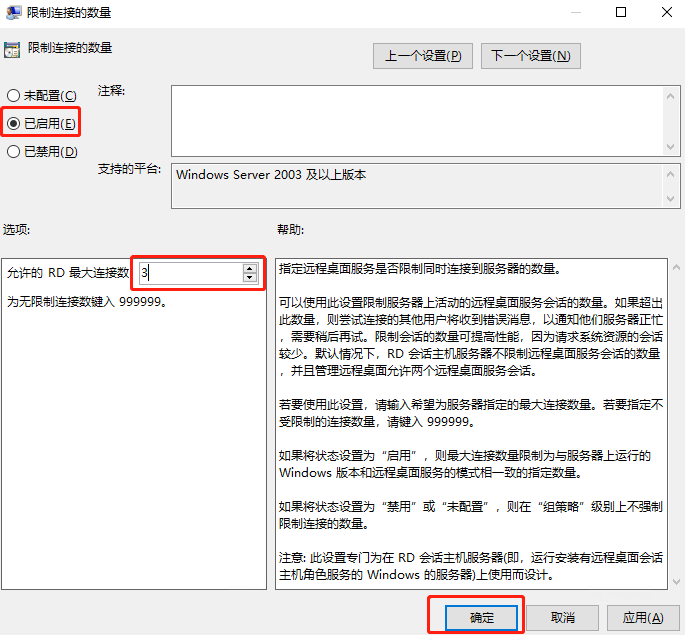The width and height of the screenshot is (685, 635).
Task: Click up arrow in 支持的平台 box scrollbar
Action: coord(670,173)
